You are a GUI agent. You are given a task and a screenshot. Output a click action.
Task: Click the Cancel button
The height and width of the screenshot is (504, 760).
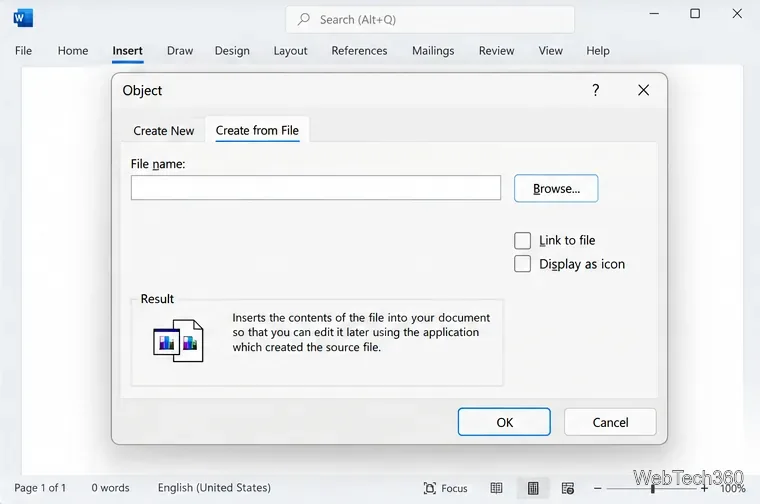pyautogui.click(x=610, y=422)
